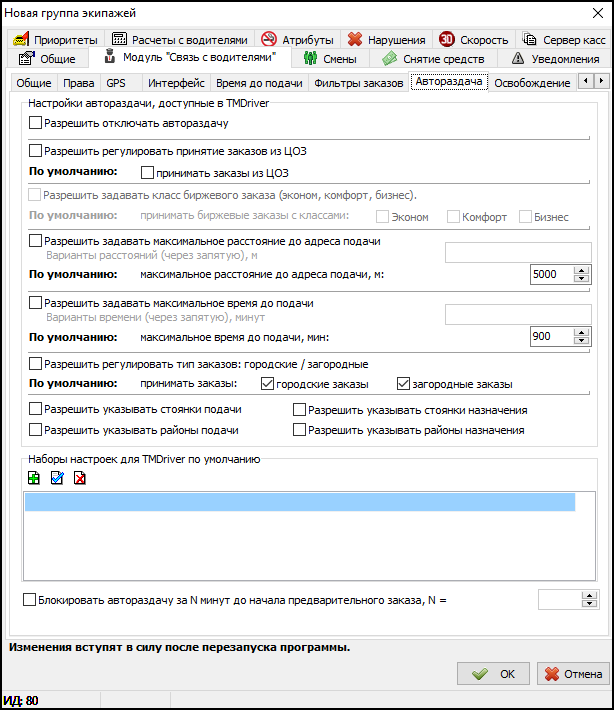The image size is (614, 710).
Task: Open the Расчеты с водителями tab
Action: [x=178, y=39]
